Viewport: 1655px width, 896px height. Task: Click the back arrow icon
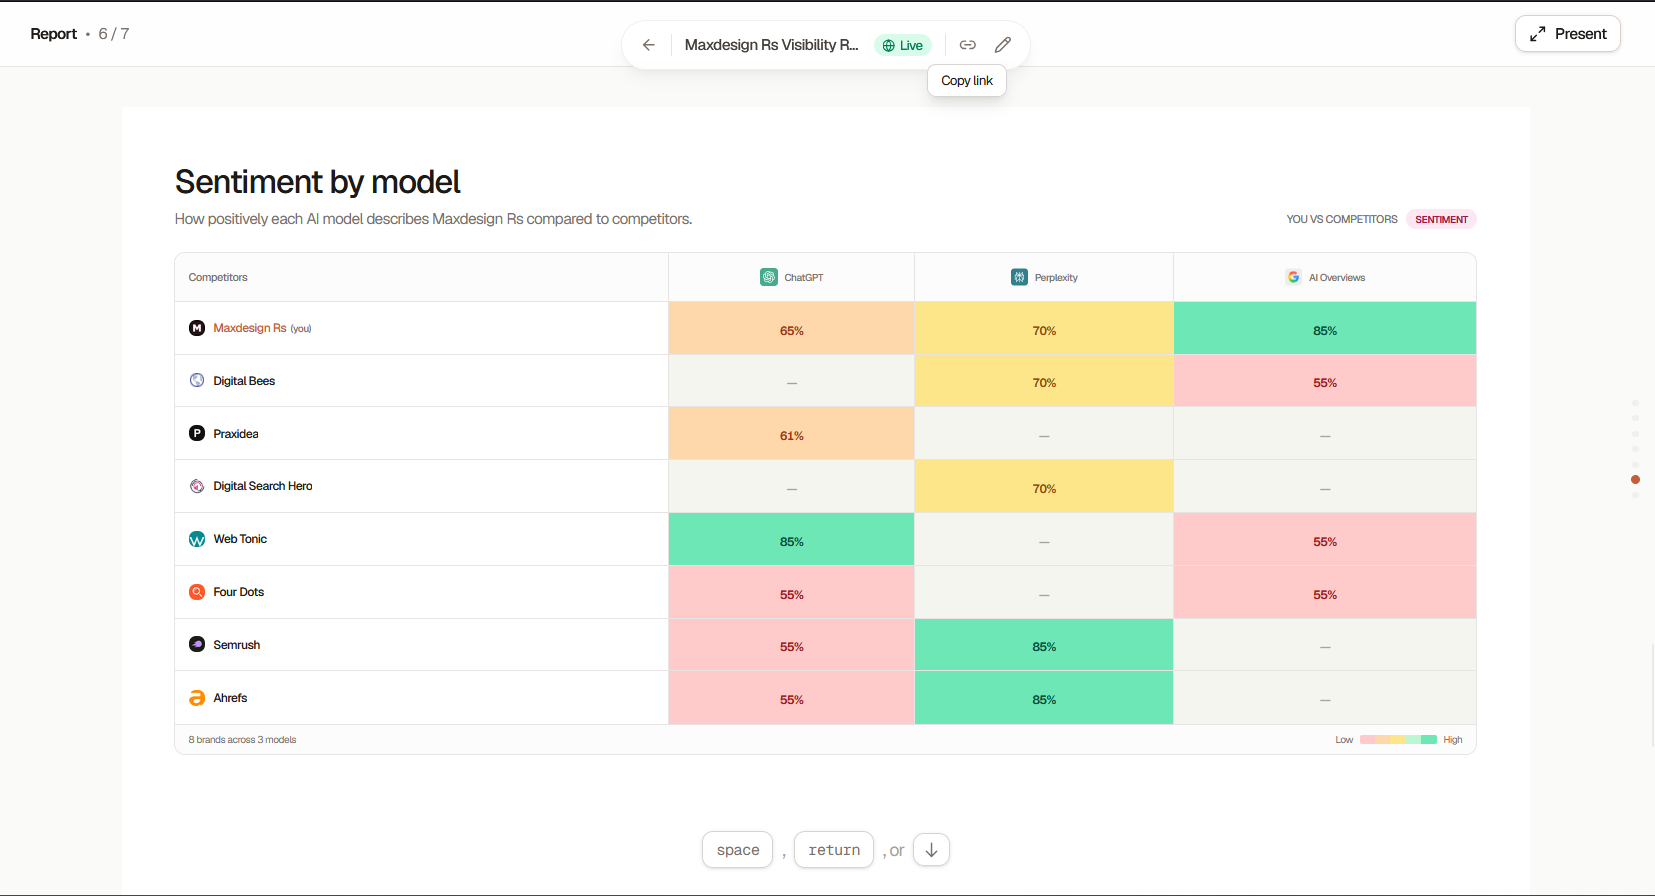649,45
